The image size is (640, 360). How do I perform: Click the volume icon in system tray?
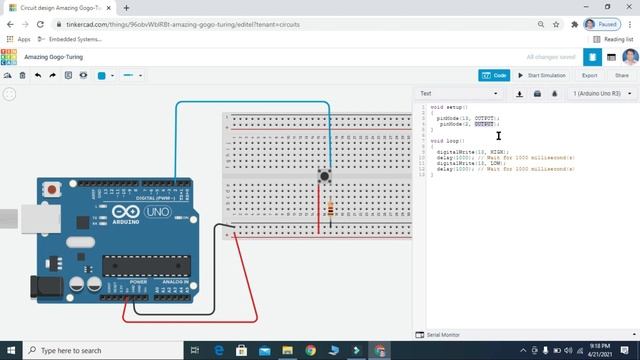[568, 351]
